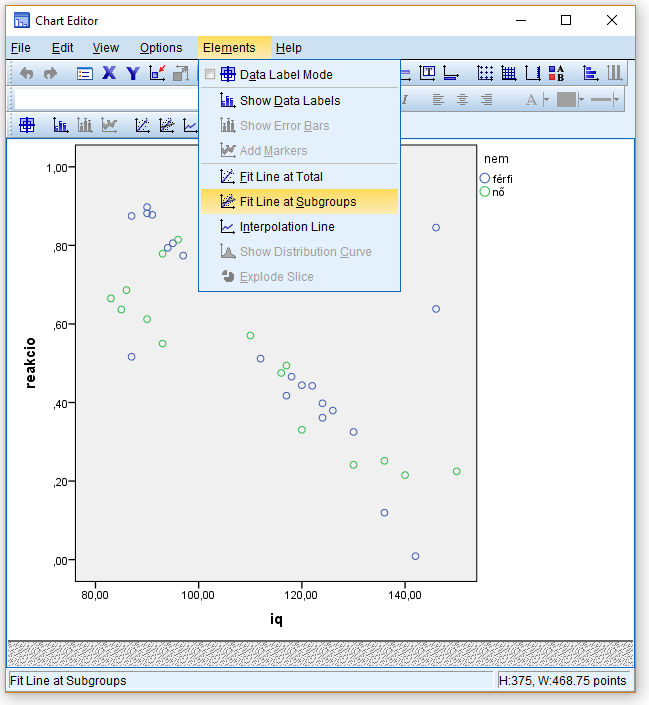Viewport: 649px width, 705px height.
Task: Click the fit line at total toolbar icon
Action: [x=143, y=125]
